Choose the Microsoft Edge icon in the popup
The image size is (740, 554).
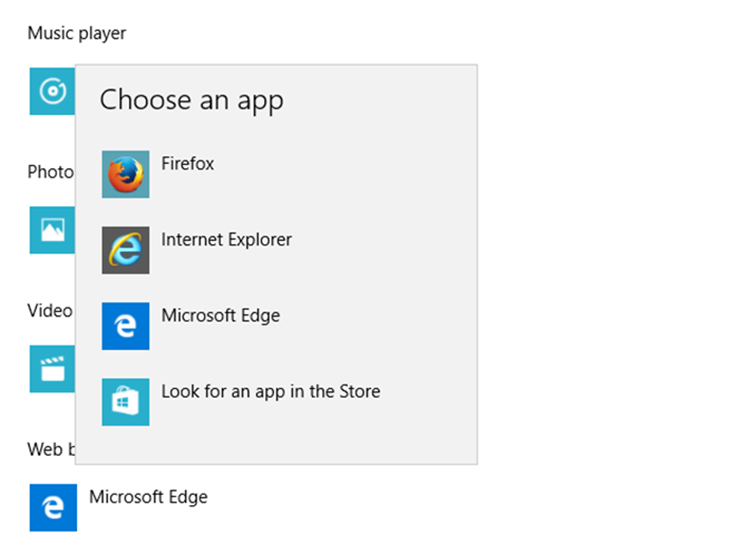[x=125, y=326]
